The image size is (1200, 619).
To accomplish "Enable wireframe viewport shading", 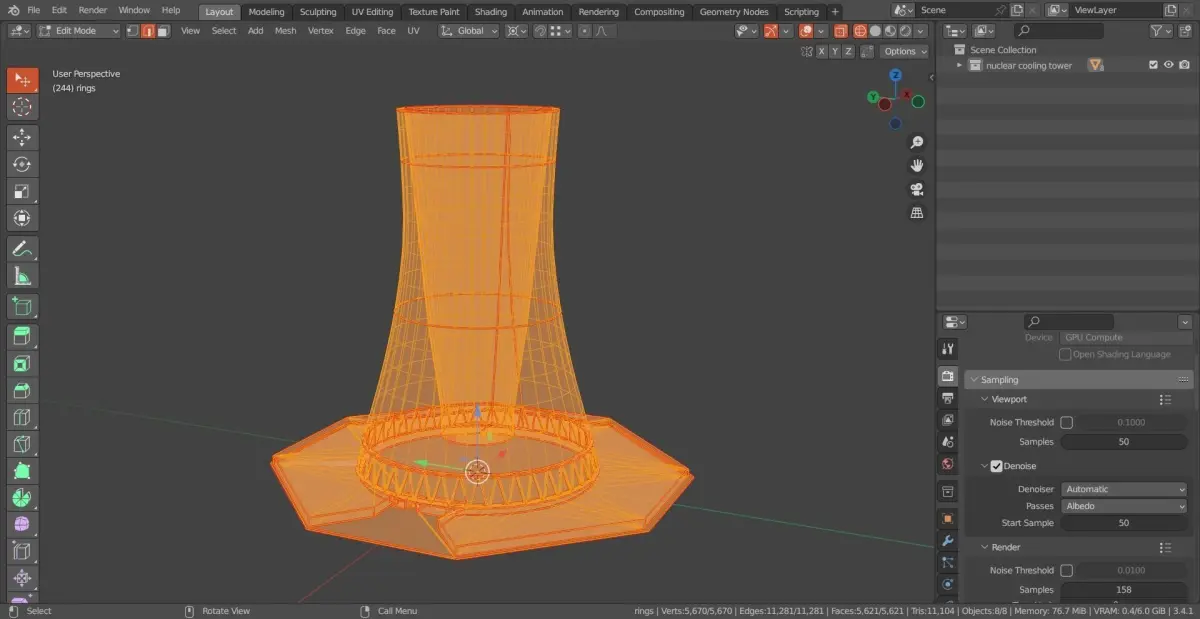I will click(x=860, y=31).
